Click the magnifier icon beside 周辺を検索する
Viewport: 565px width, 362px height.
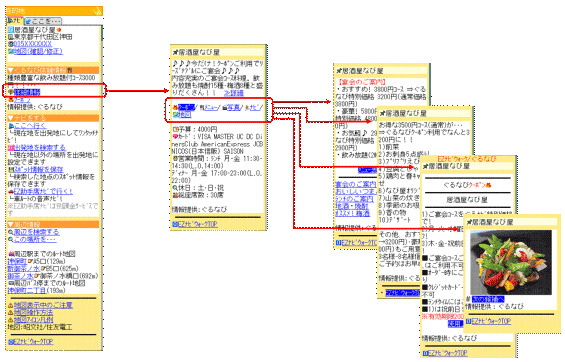click(x=10, y=232)
